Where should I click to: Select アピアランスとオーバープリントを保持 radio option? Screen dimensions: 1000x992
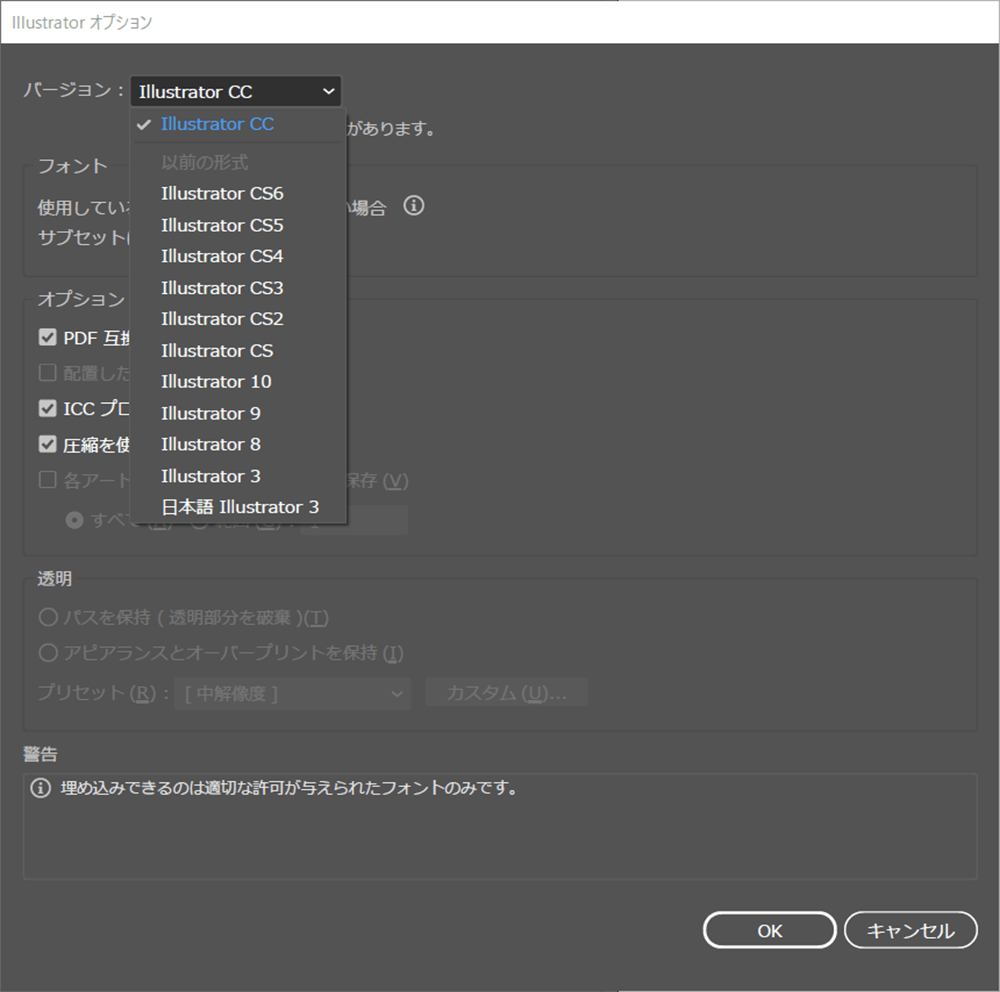tap(48, 653)
